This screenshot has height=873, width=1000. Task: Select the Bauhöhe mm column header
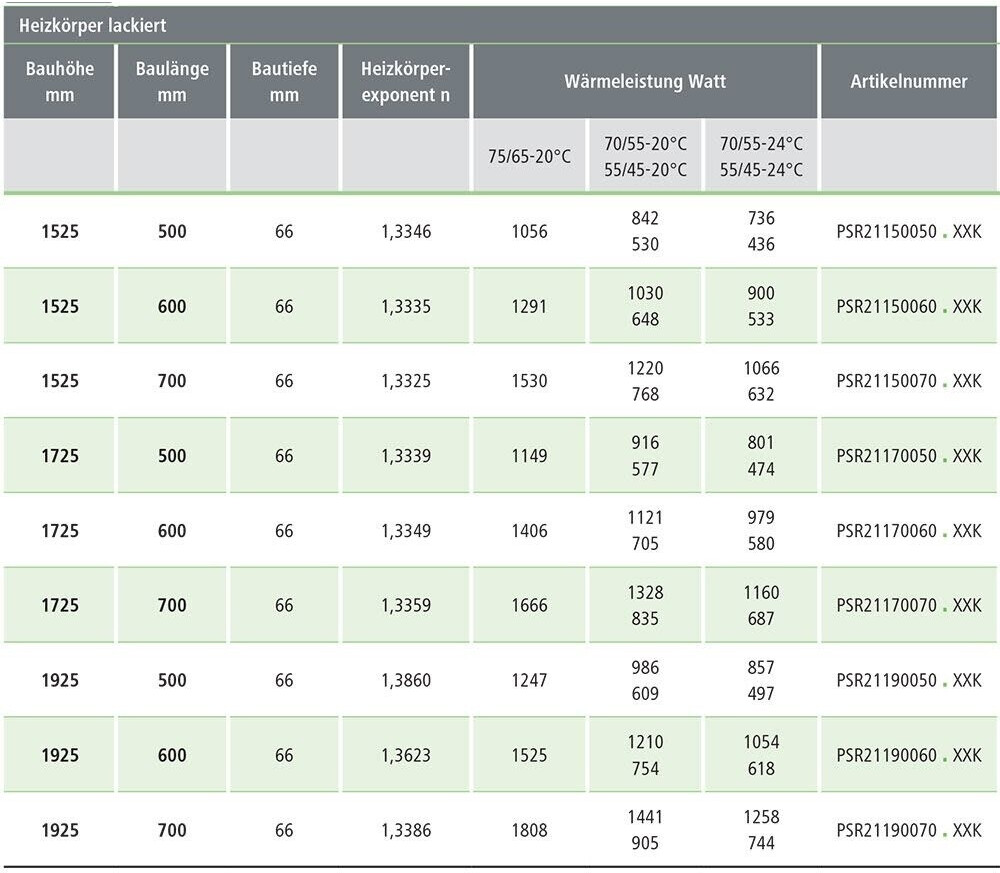pos(60,82)
